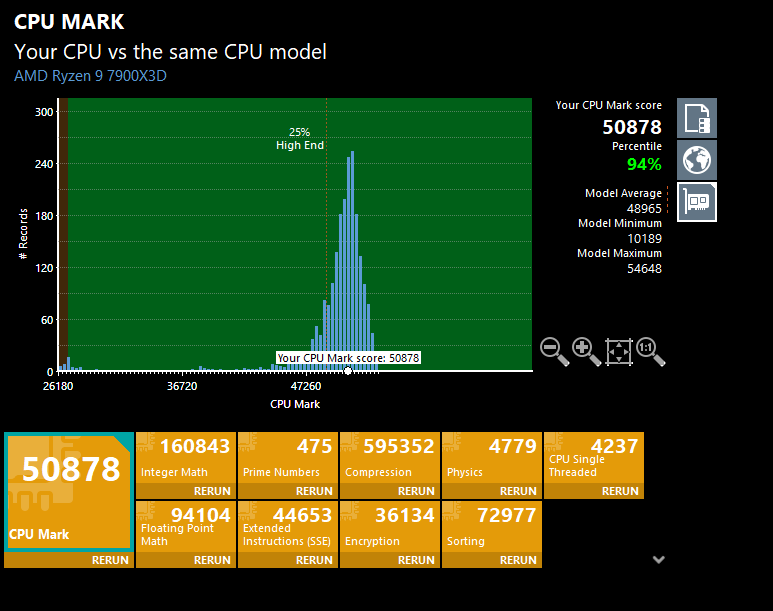
Task: Select the CPU Single Threaded 4237 tile
Action: [x=594, y=458]
